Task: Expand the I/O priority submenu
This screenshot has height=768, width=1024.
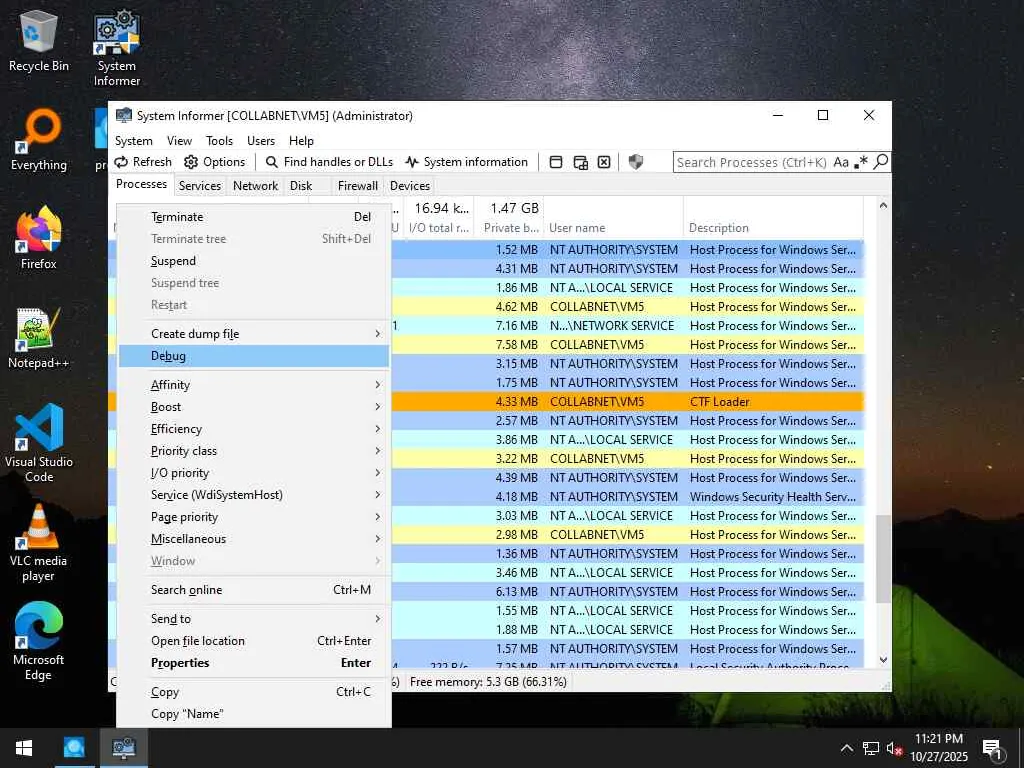Action: pyautogui.click(x=254, y=473)
